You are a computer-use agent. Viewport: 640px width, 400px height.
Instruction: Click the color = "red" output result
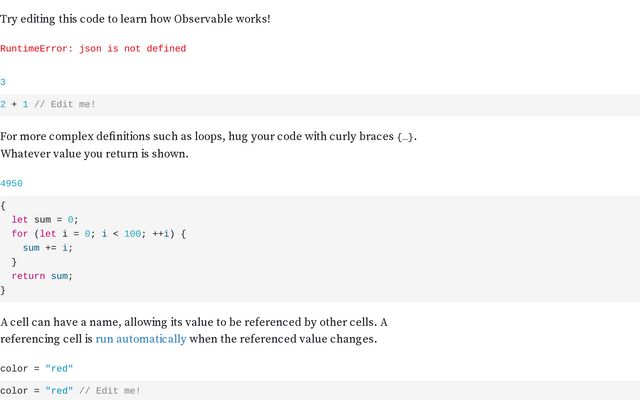click(36, 369)
